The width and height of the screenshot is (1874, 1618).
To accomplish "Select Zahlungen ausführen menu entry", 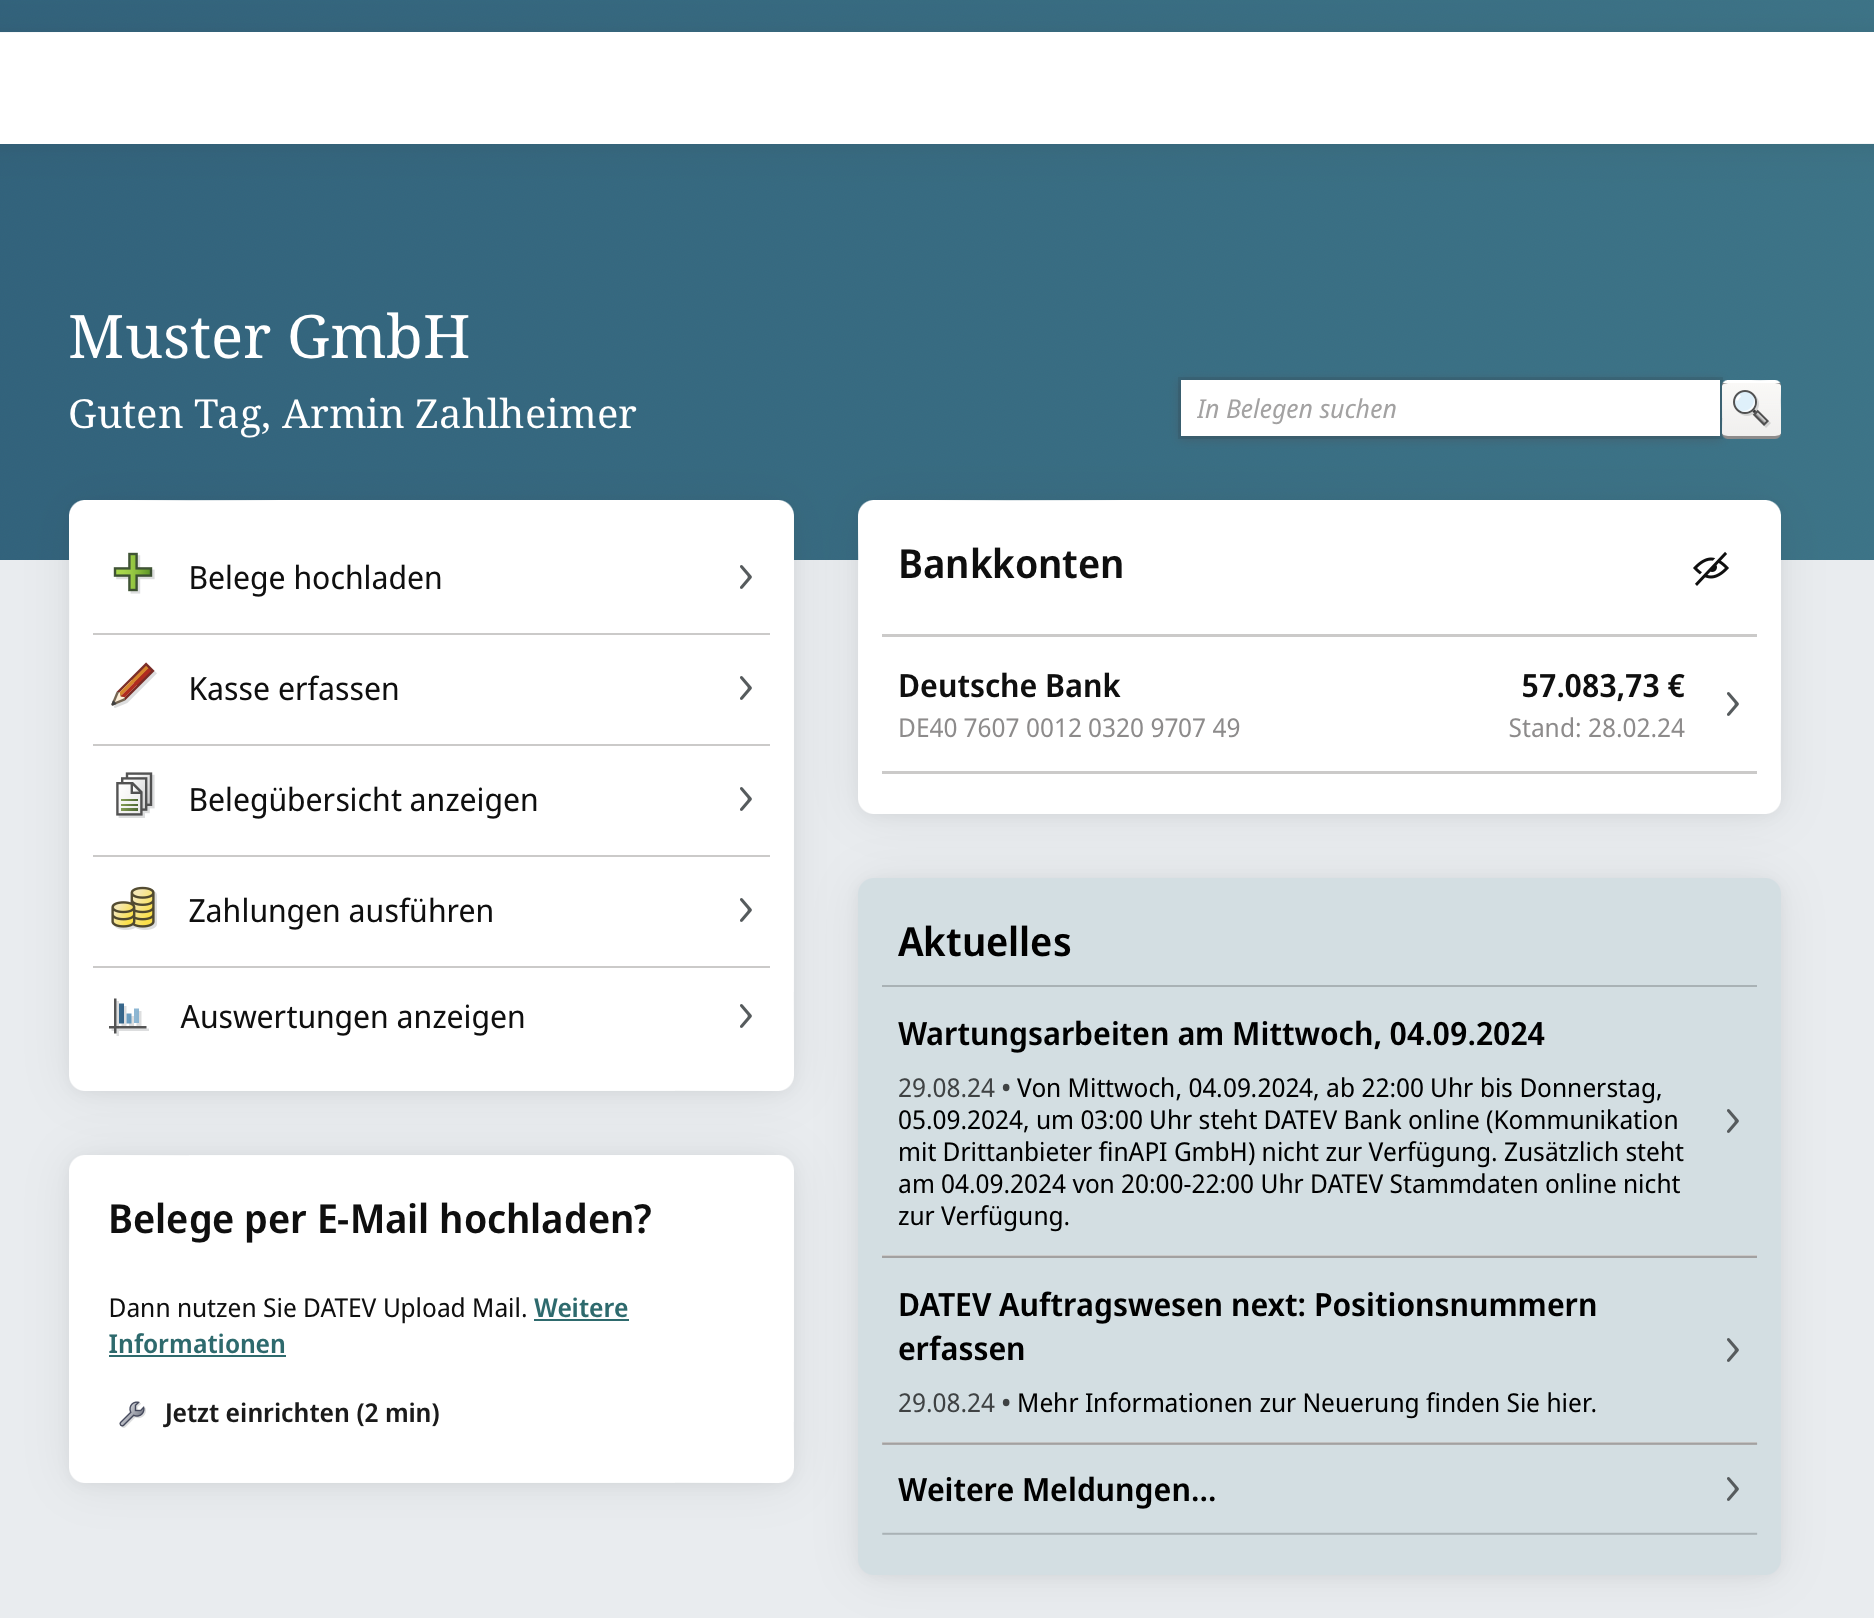I will 340,911.
